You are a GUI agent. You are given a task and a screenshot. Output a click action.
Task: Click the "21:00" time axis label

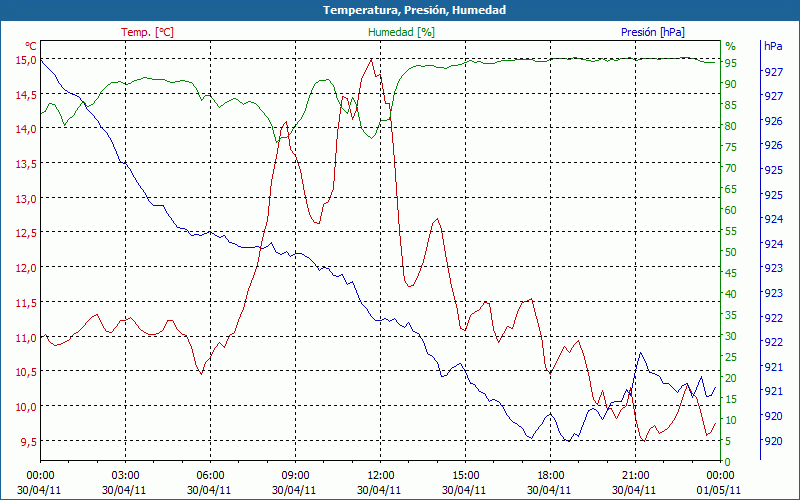click(x=636, y=476)
